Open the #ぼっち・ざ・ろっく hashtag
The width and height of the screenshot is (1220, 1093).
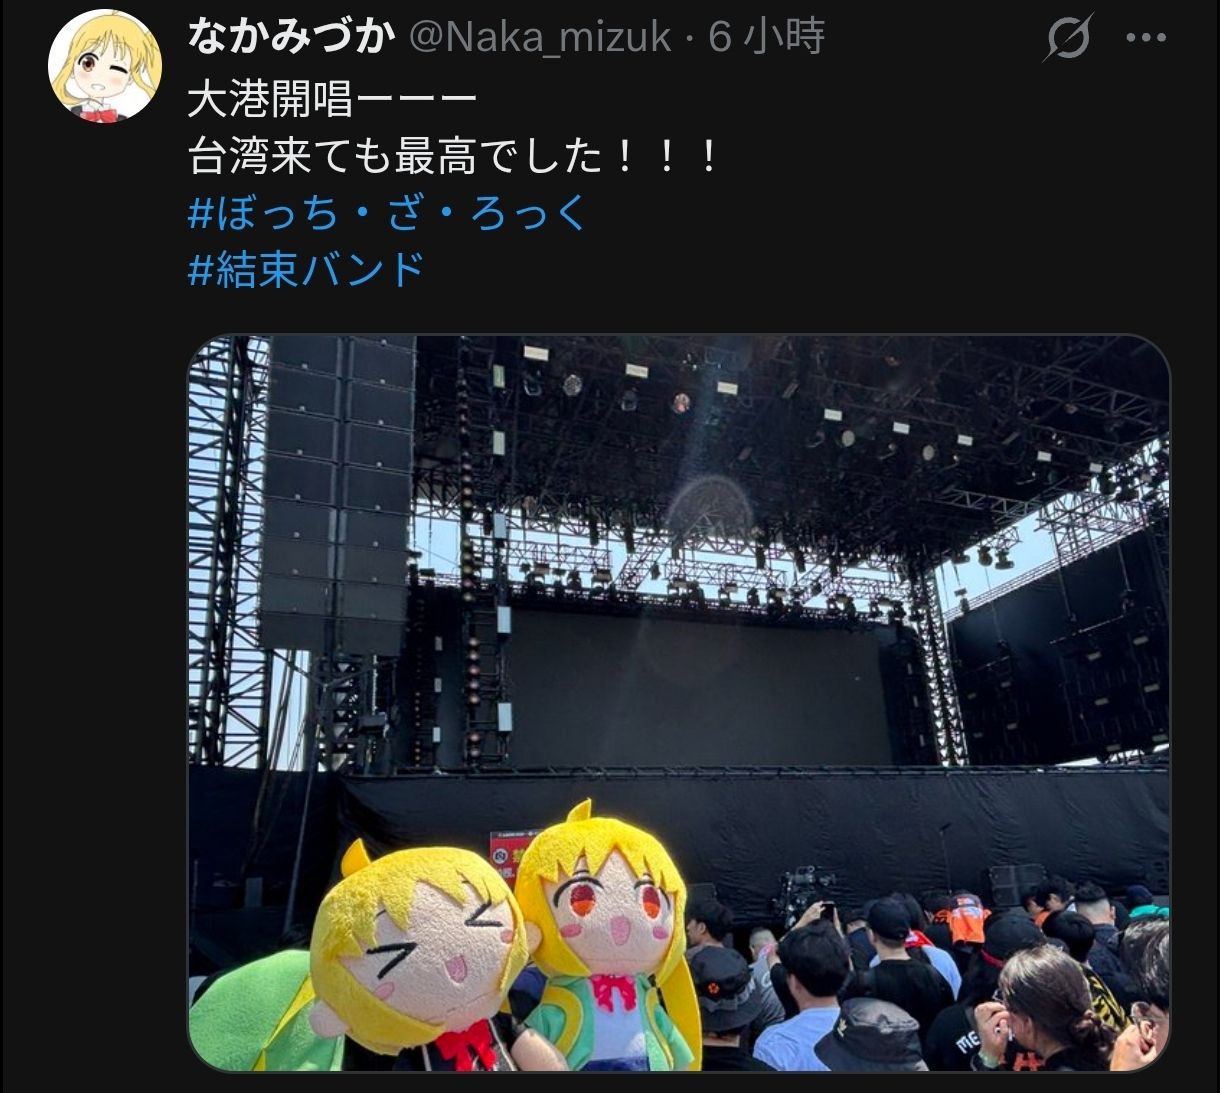pos(387,213)
